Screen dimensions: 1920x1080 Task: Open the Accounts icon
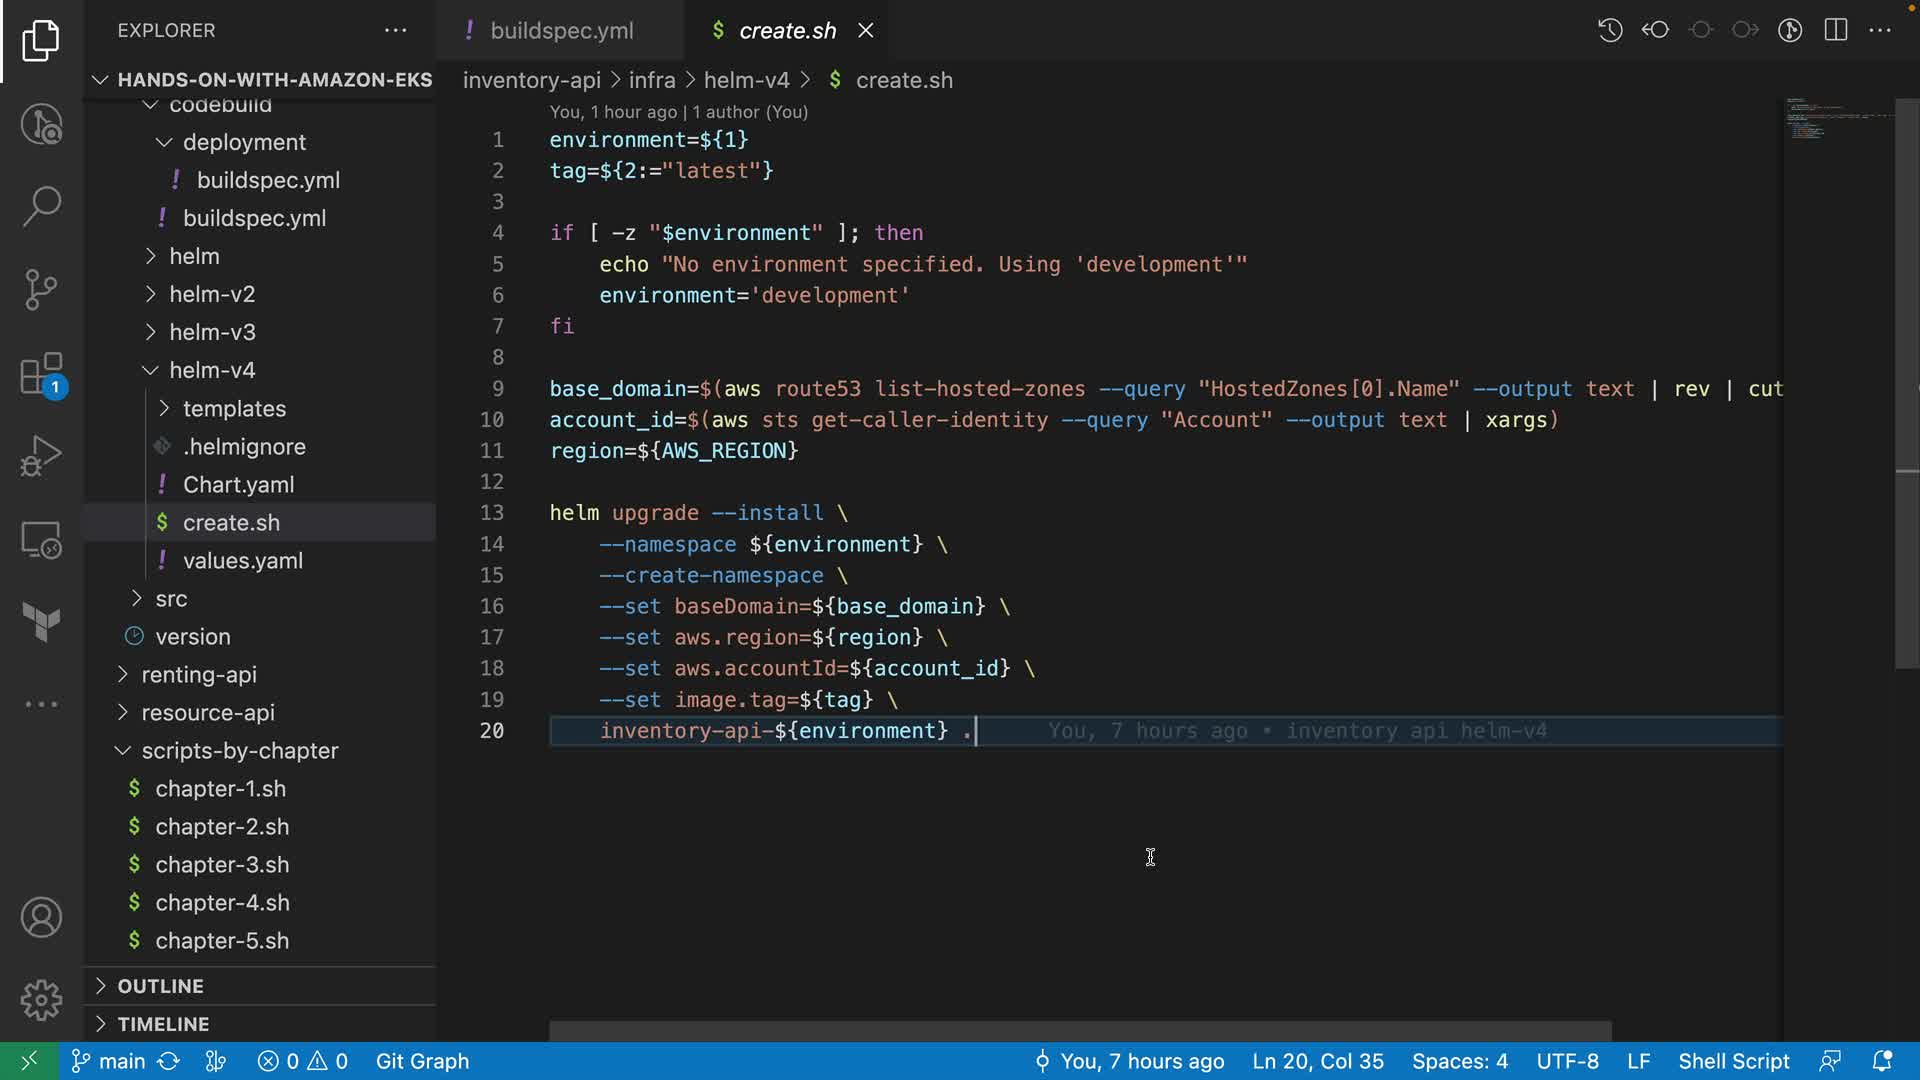click(x=41, y=917)
